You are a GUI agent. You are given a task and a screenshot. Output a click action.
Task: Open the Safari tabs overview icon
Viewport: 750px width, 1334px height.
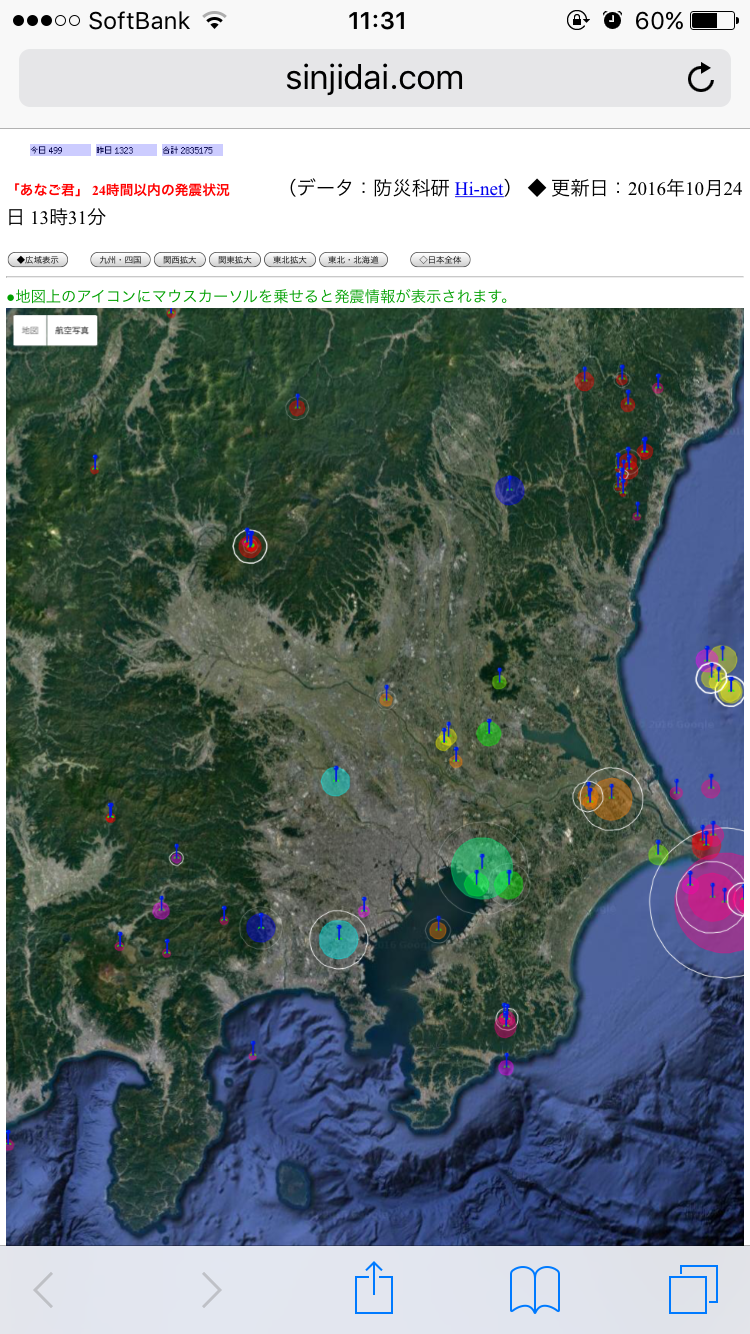point(693,1289)
